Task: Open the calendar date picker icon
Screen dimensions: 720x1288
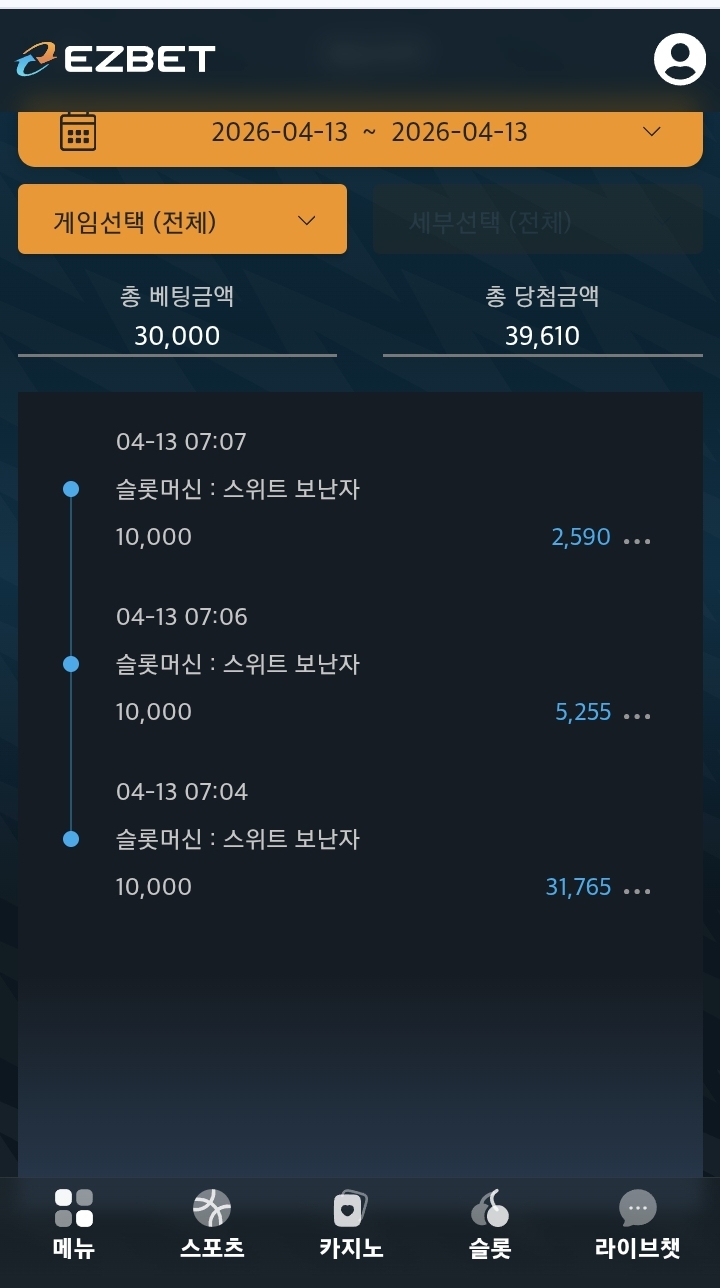Action: click(78, 132)
